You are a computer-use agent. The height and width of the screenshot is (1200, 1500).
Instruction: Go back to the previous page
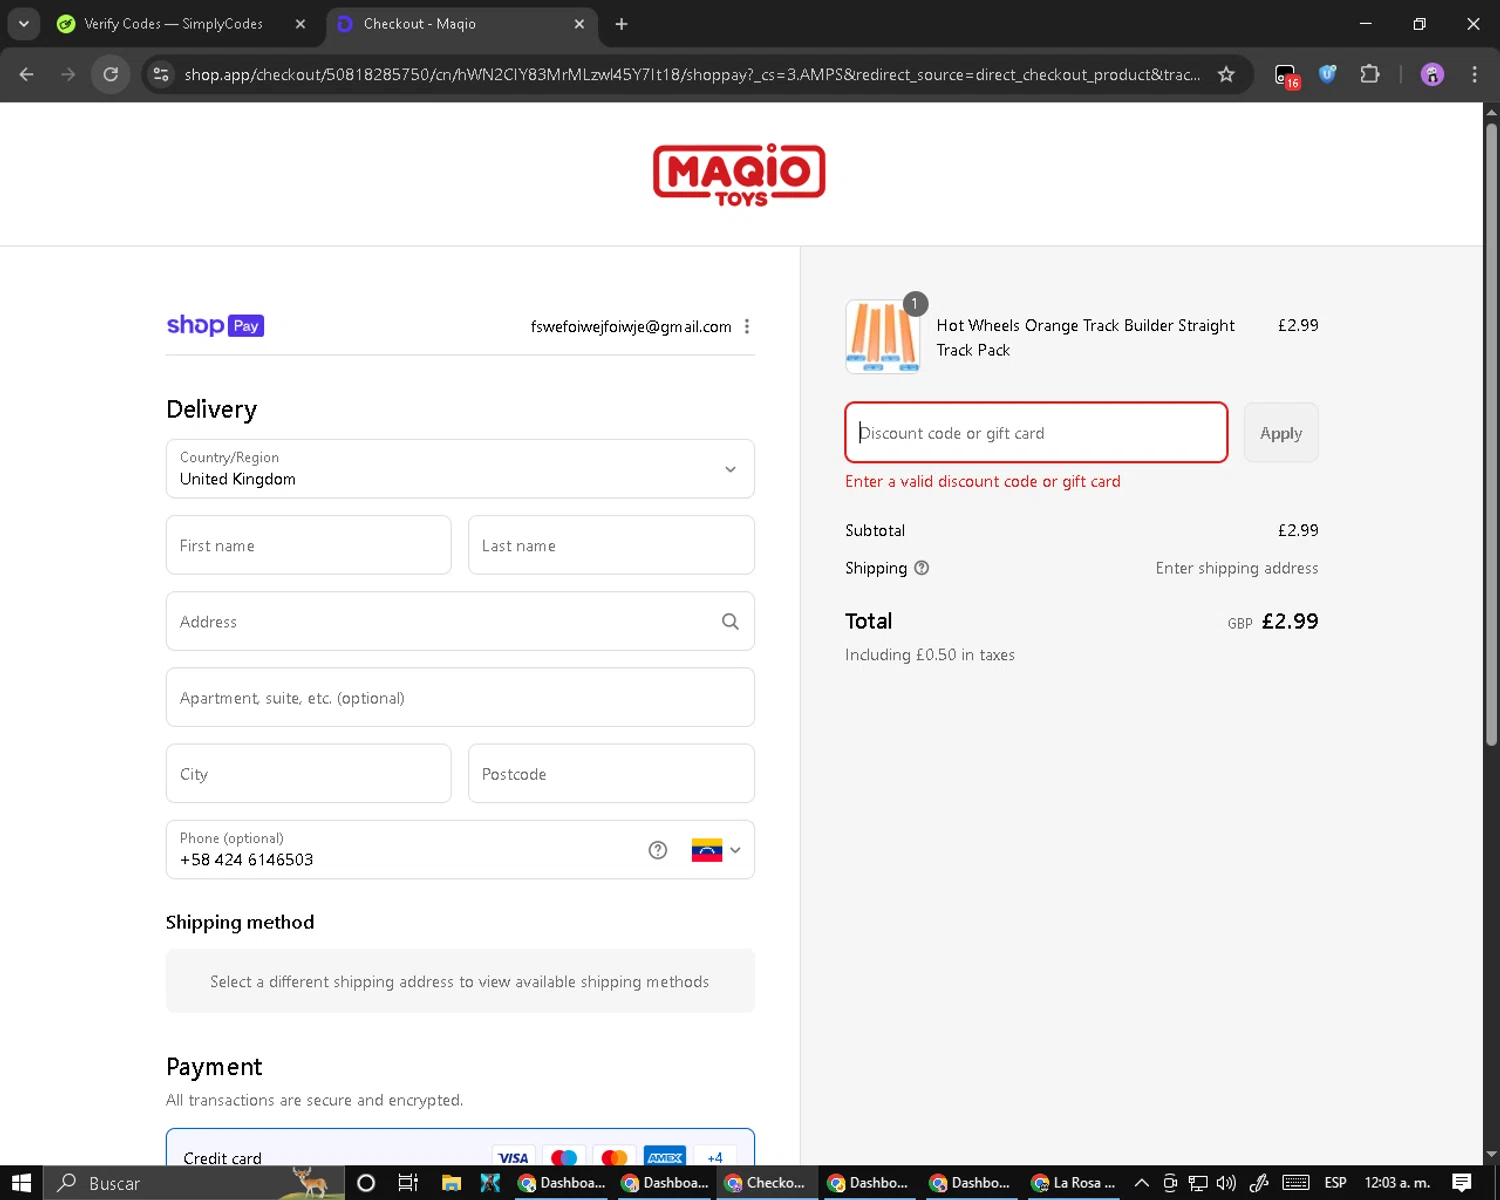(27, 75)
